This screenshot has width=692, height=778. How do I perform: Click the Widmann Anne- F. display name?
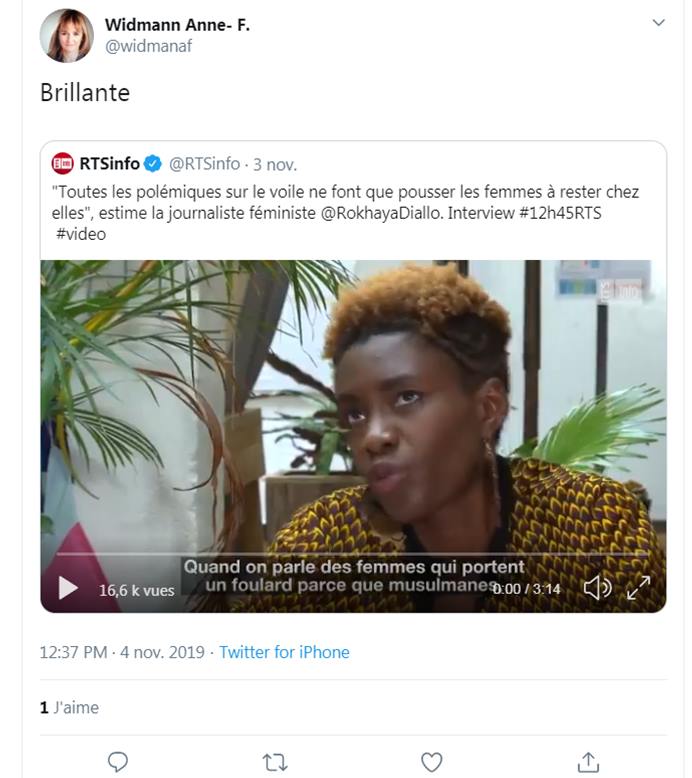point(177,25)
